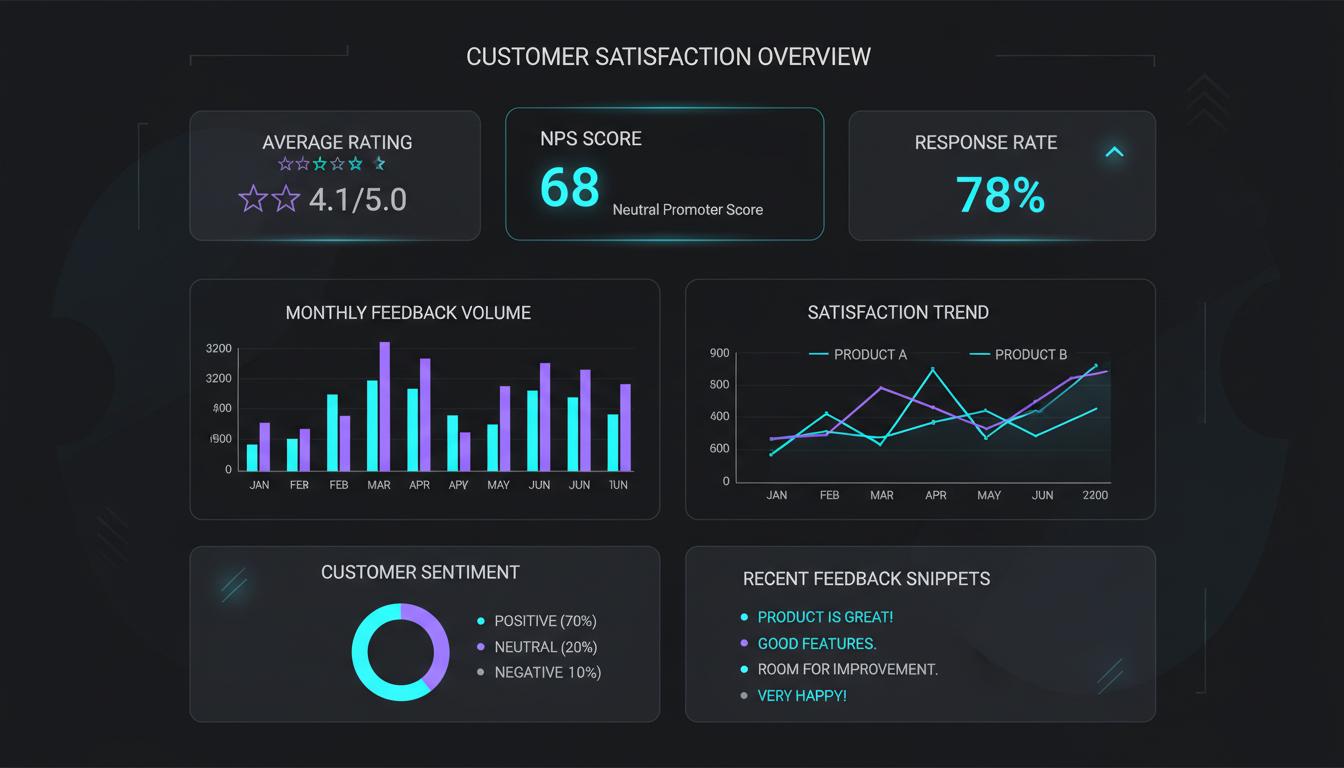Expand the Monthly Feedback Volume chart title
1344x768 pixels.
tap(408, 313)
